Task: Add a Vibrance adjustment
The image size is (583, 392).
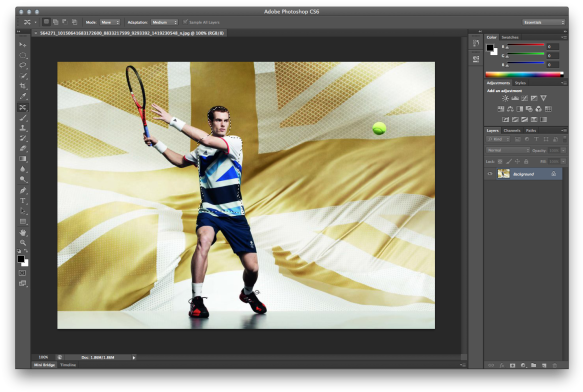Action: click(x=544, y=98)
